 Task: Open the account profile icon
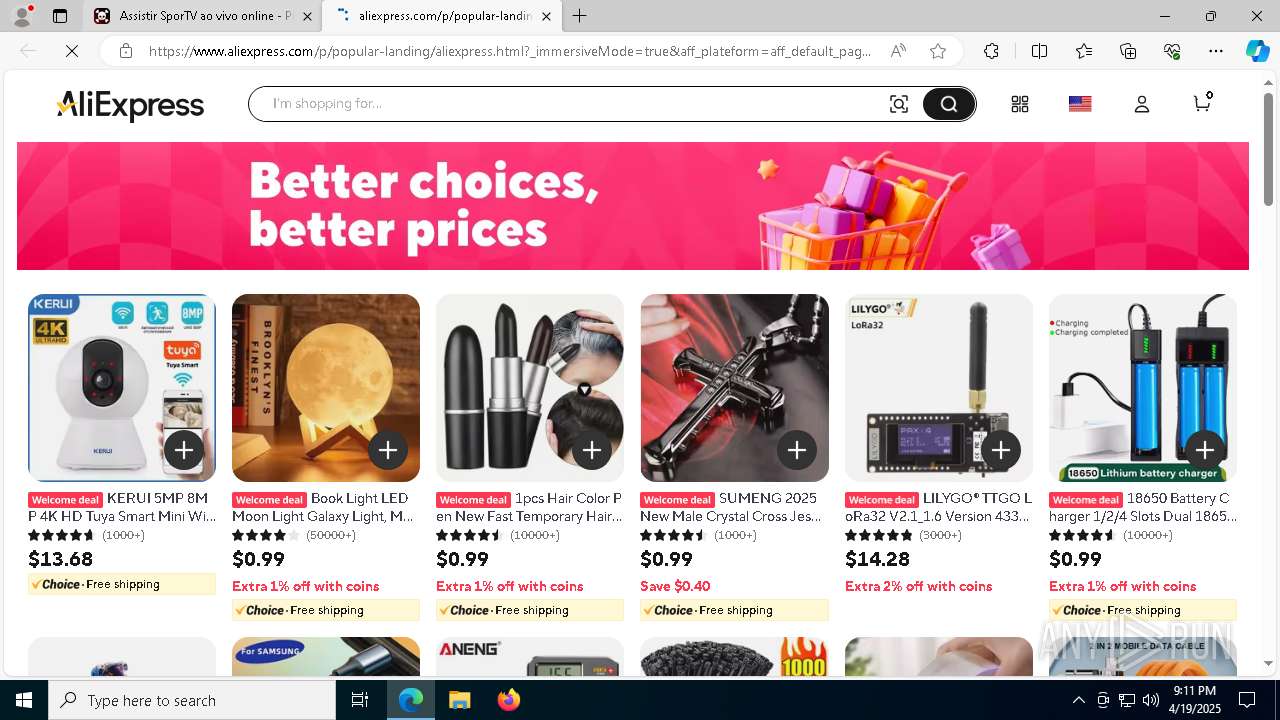tap(1141, 104)
